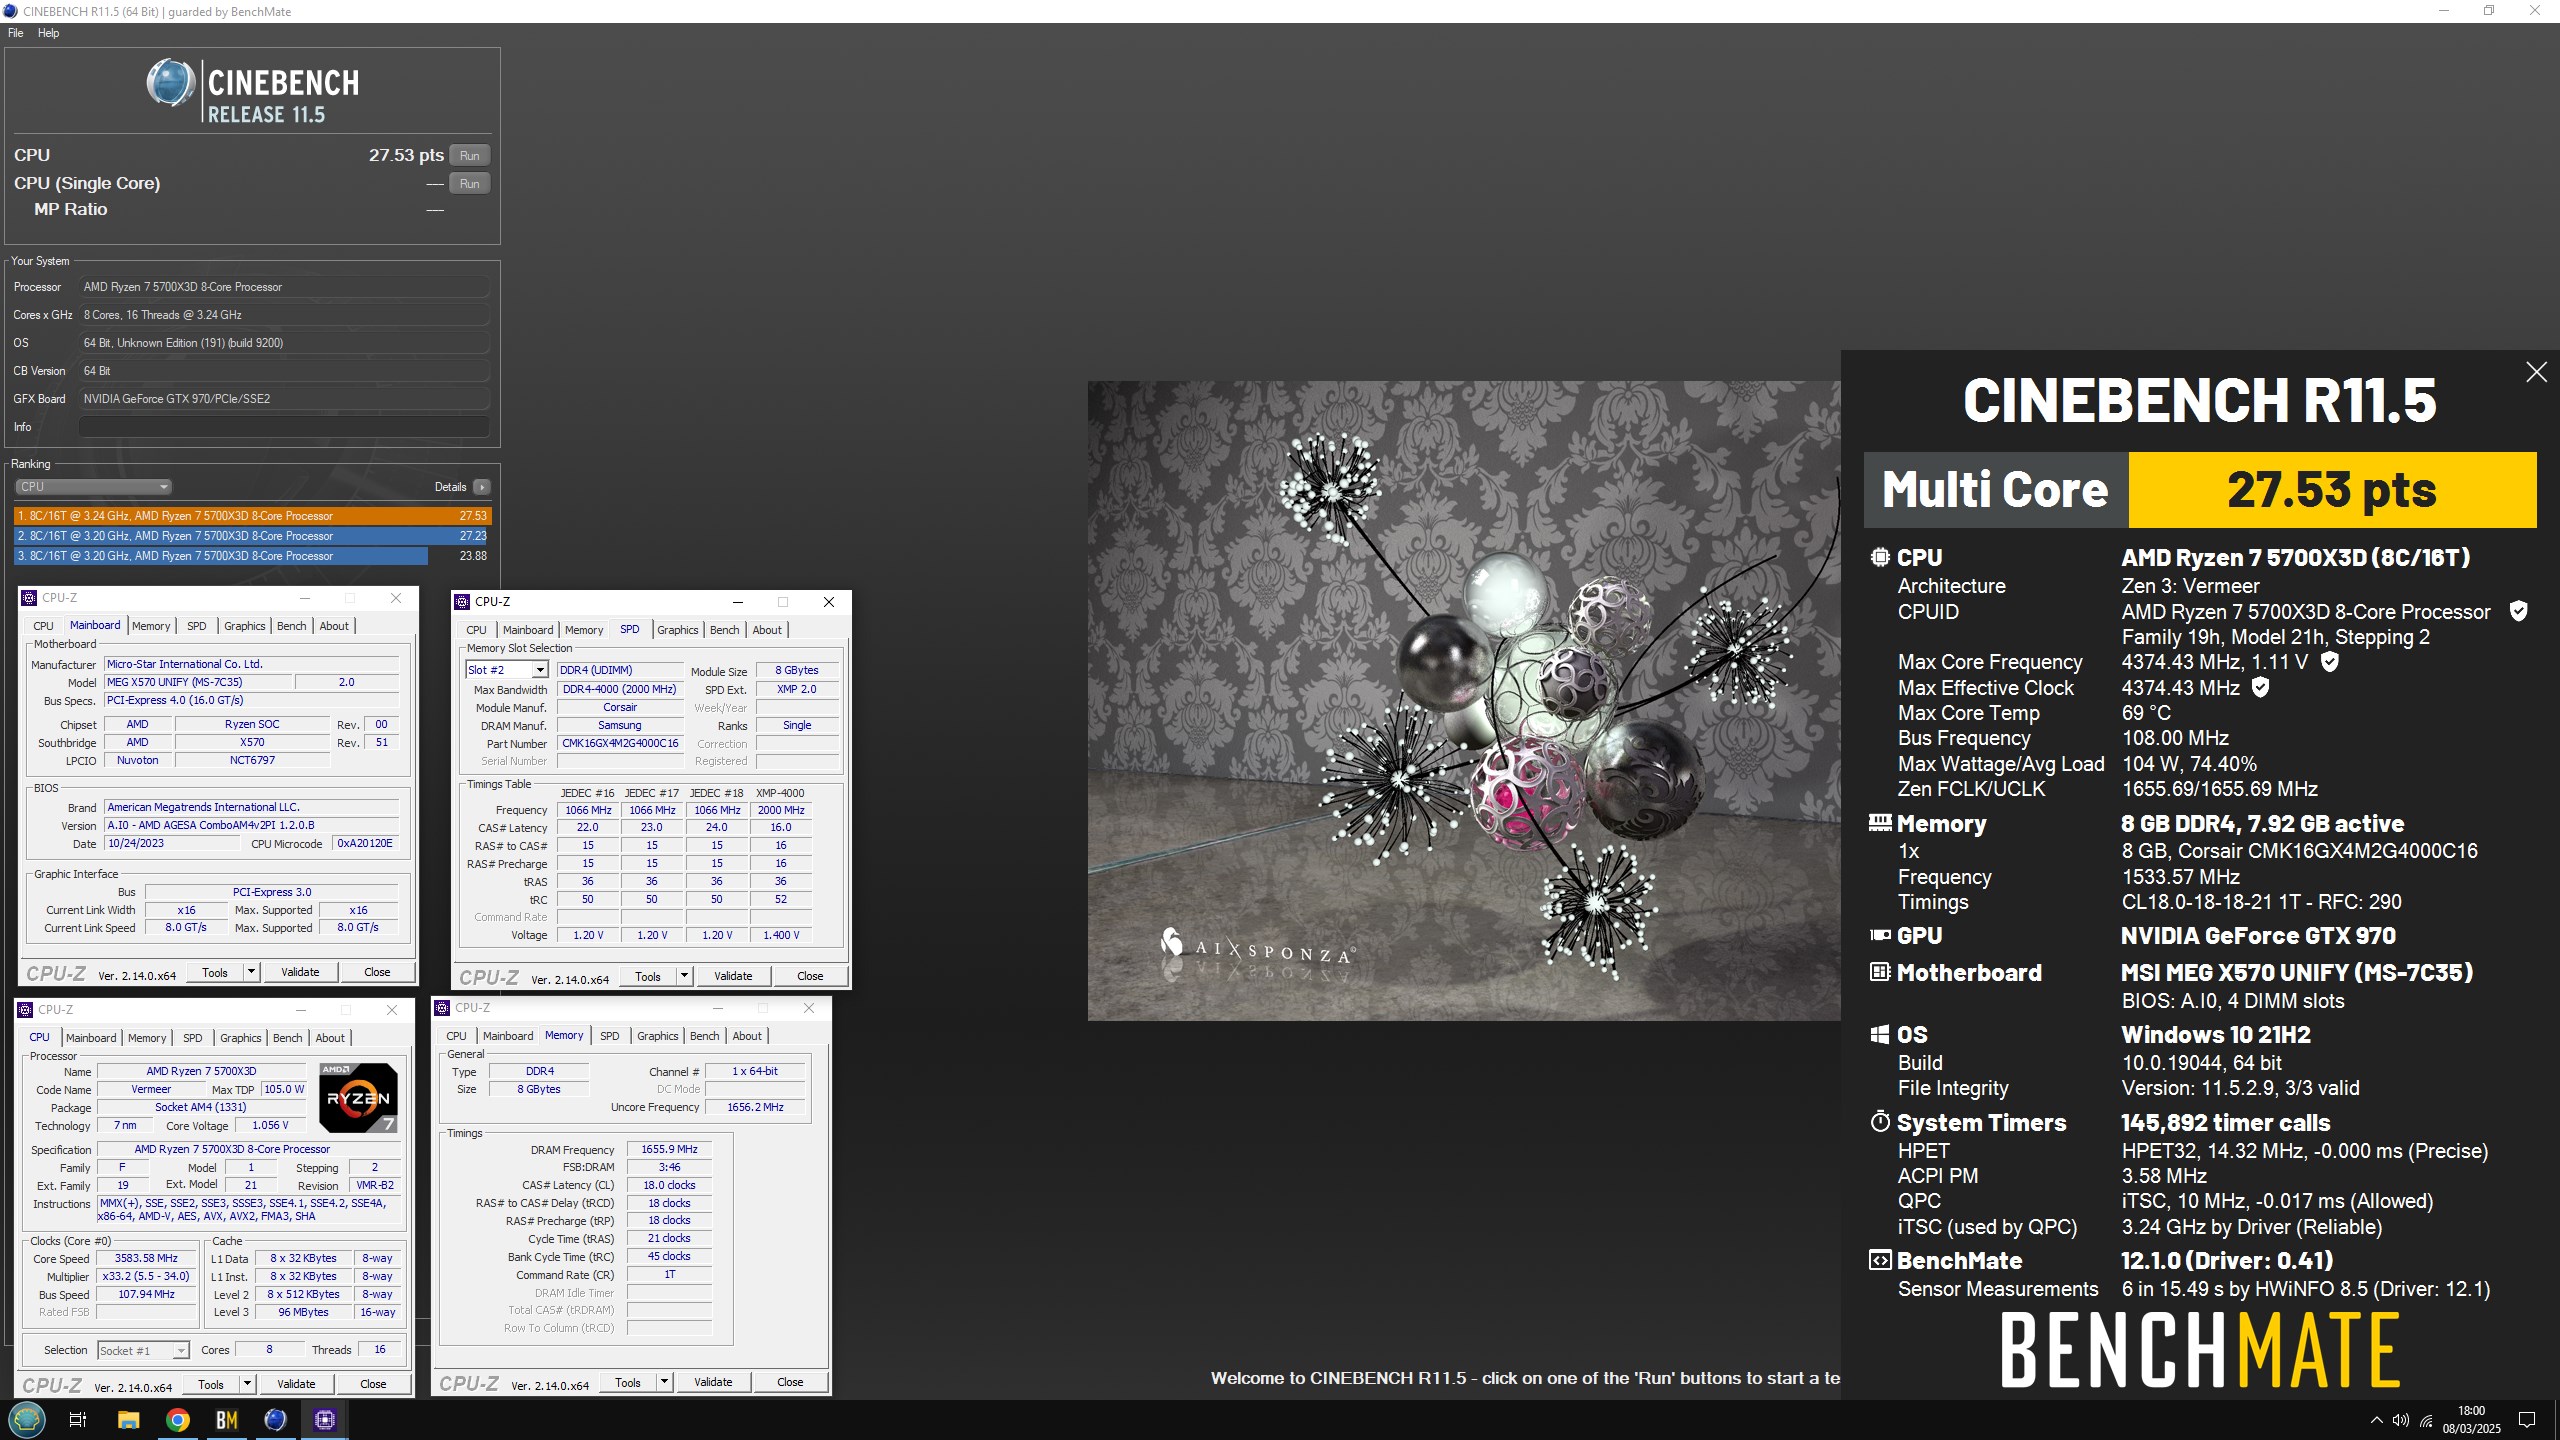Expand Tools dropdown arrow in Memory CPU-Z window
Screen dimensions: 2560x1440
664,1382
